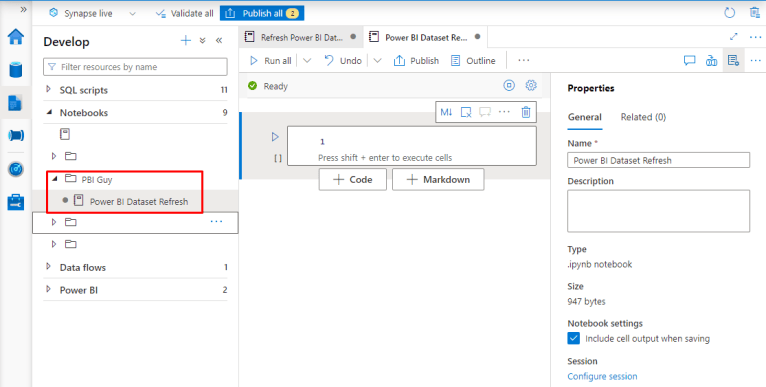Open the Run all dropdown arrow

click(x=307, y=61)
